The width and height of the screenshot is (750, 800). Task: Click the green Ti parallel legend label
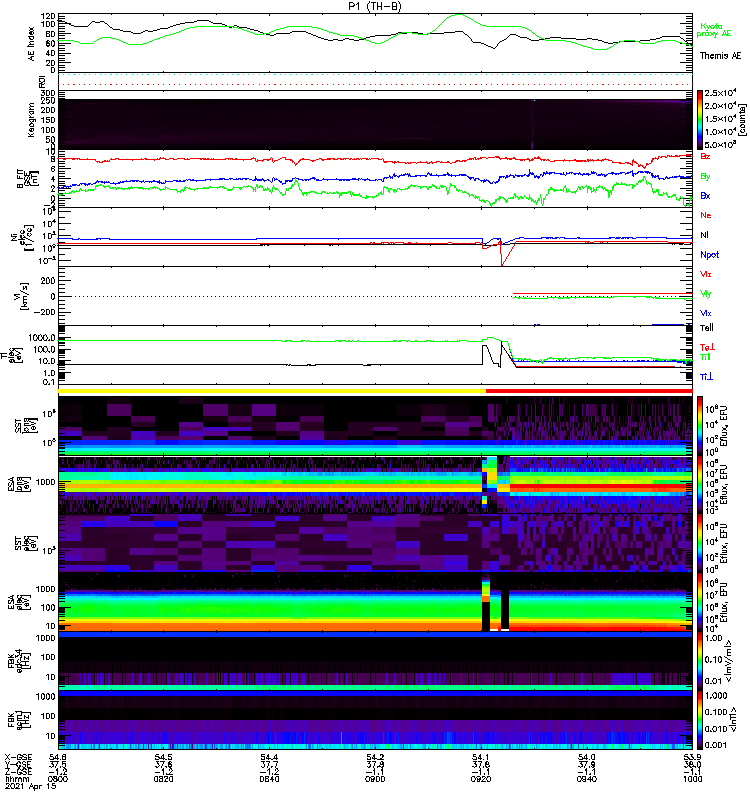tap(705, 357)
